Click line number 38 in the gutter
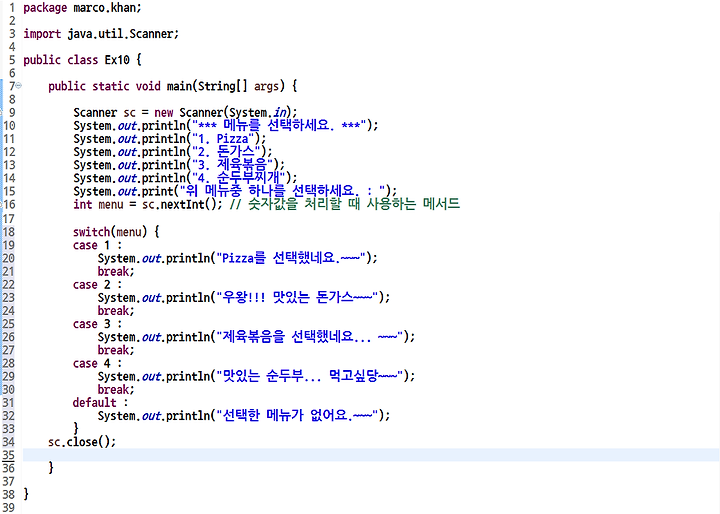 pos(9,495)
